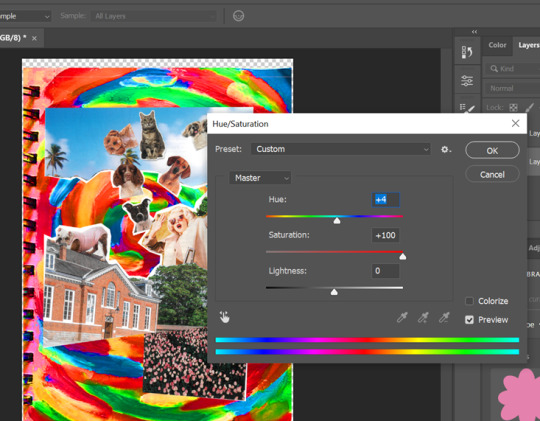Click the smiley face feedback icon

click(x=238, y=16)
